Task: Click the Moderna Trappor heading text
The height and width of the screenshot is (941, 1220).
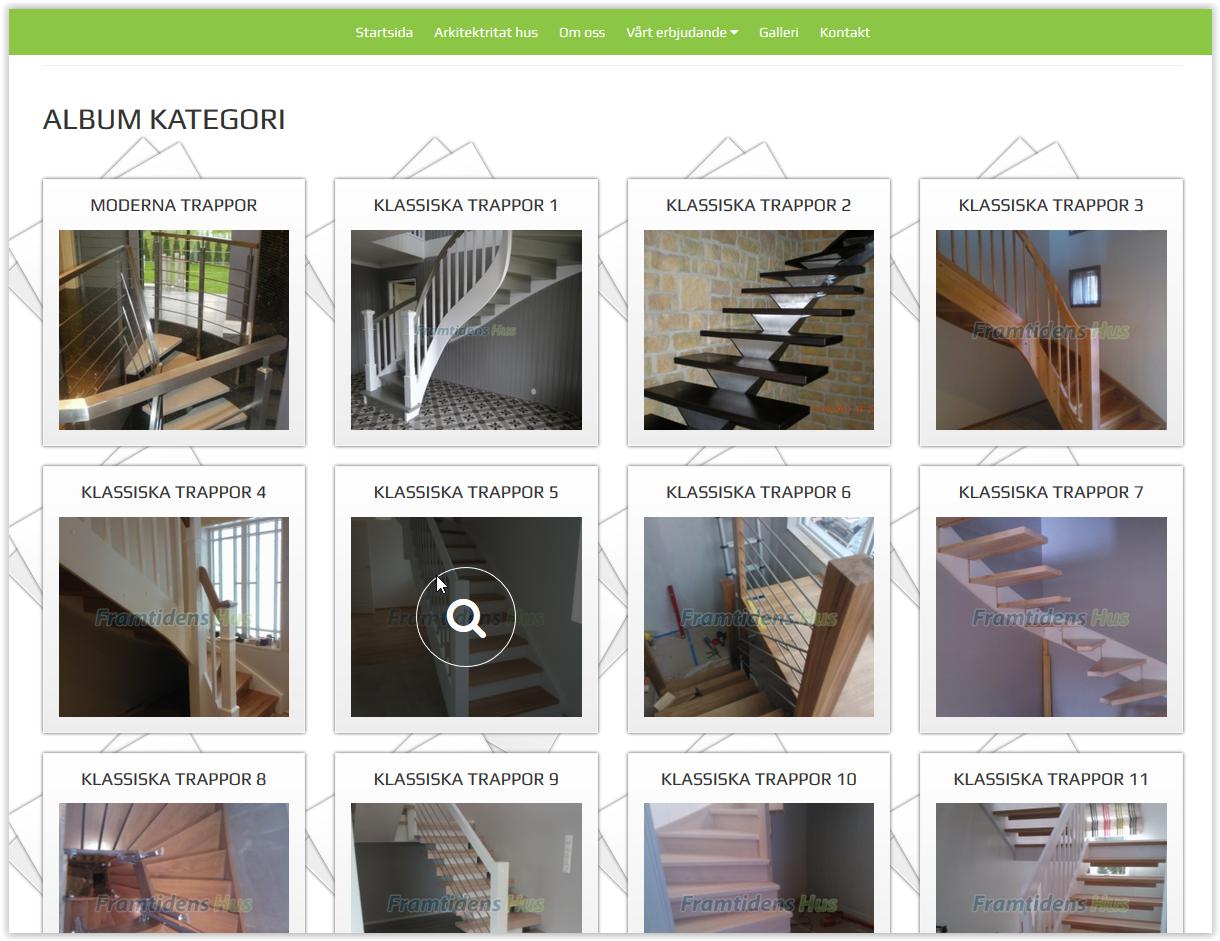Action: (x=174, y=205)
